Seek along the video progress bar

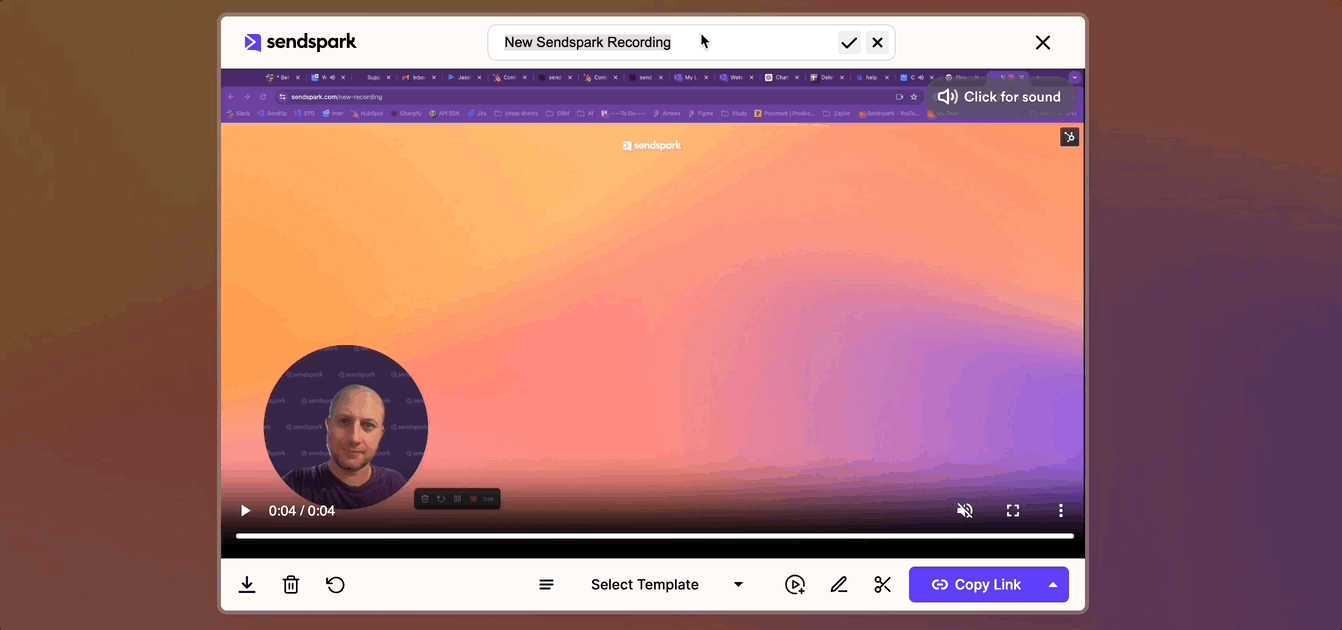655,536
